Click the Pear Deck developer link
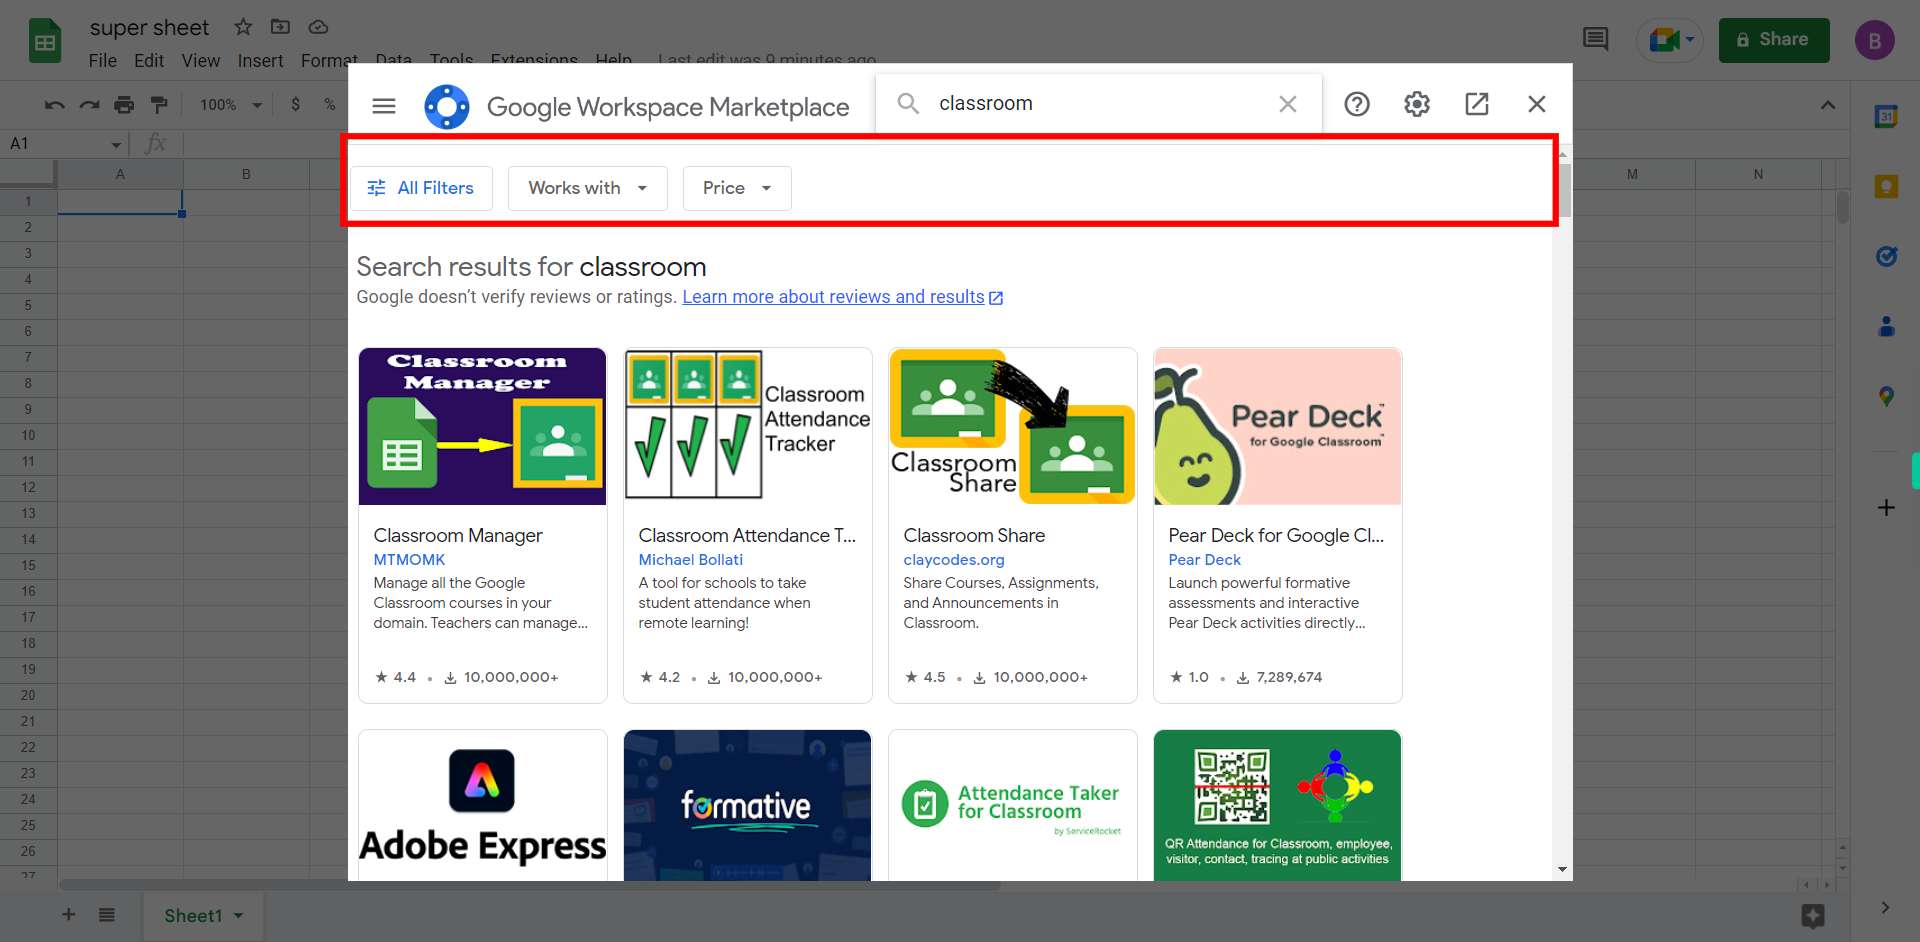The image size is (1920, 942). pyautogui.click(x=1205, y=560)
